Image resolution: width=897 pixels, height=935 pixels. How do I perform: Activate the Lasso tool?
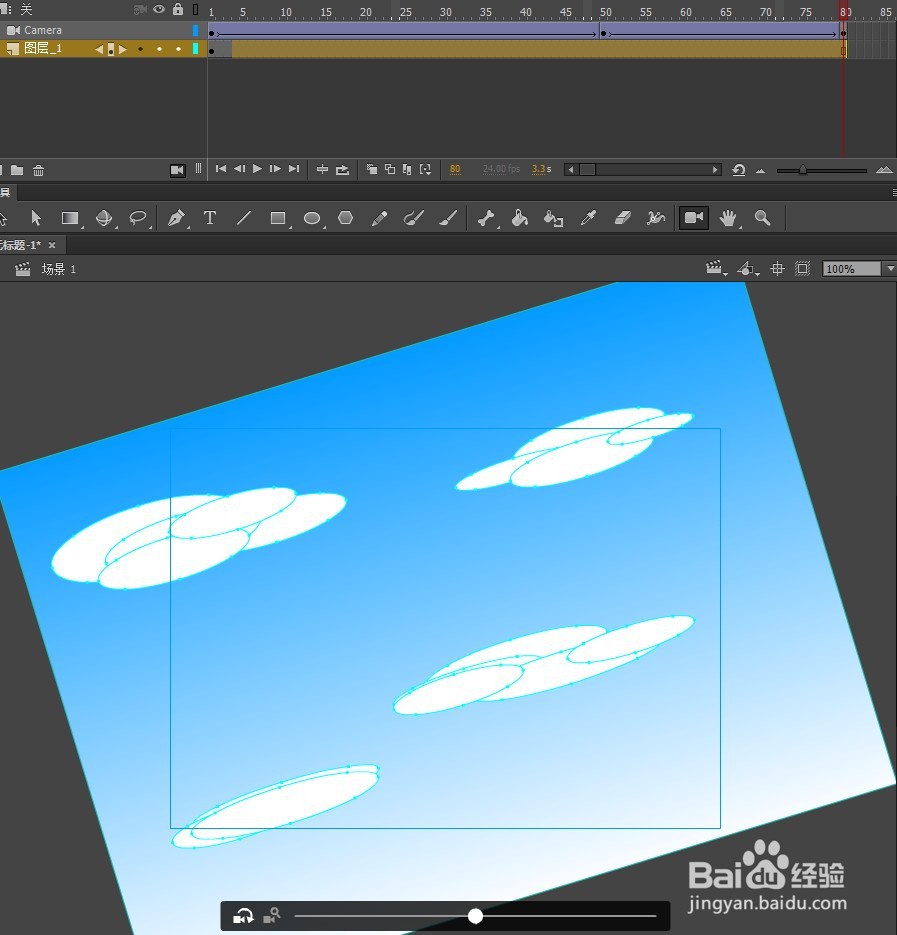point(139,218)
